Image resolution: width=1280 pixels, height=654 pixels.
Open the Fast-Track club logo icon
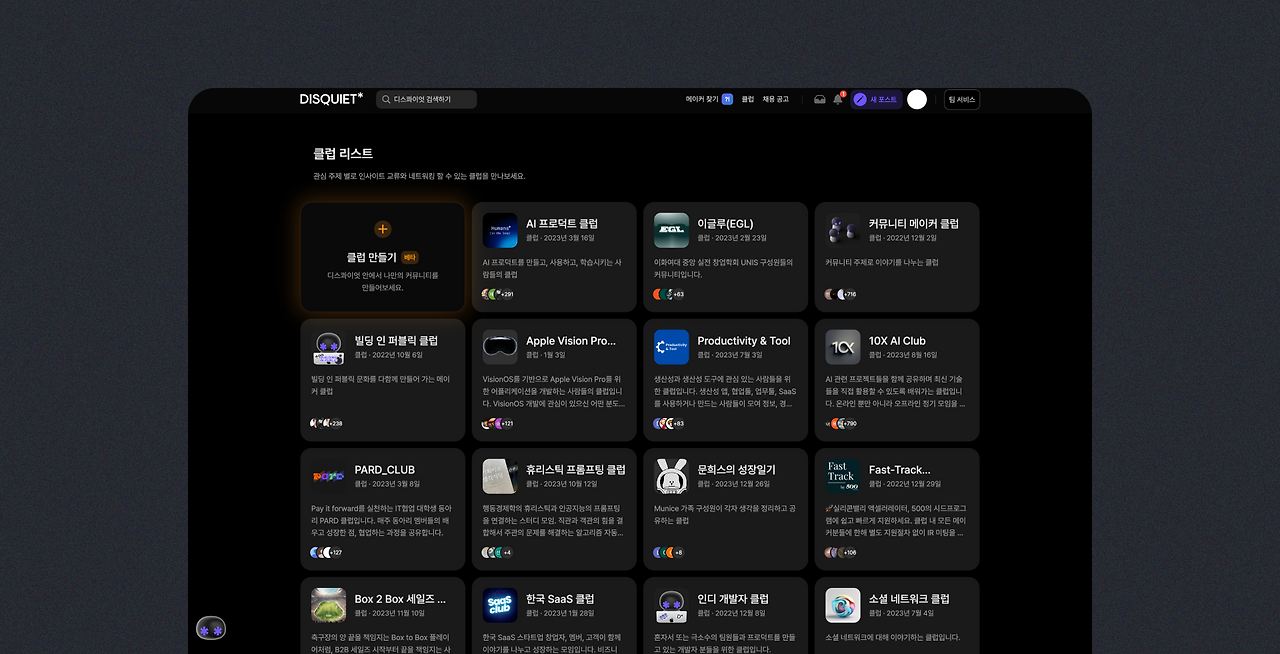tap(843, 476)
